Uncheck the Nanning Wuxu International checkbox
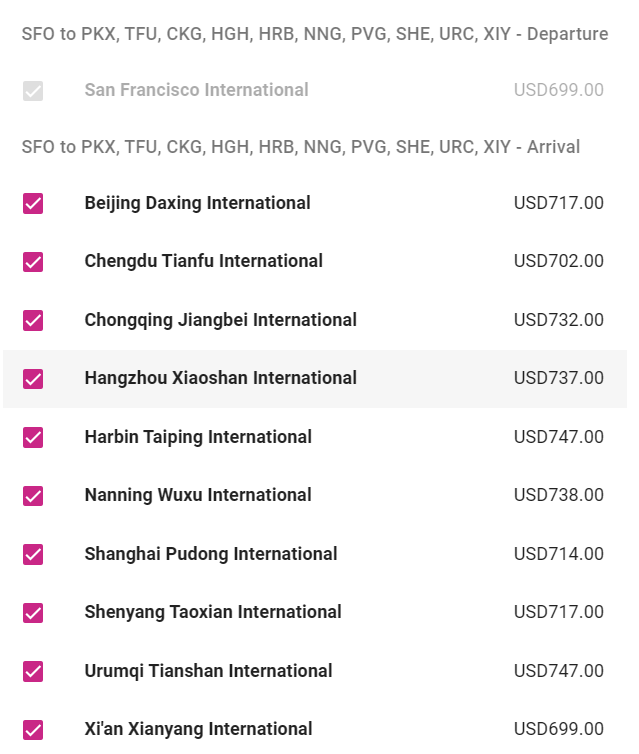639x754 pixels. [x=33, y=496]
